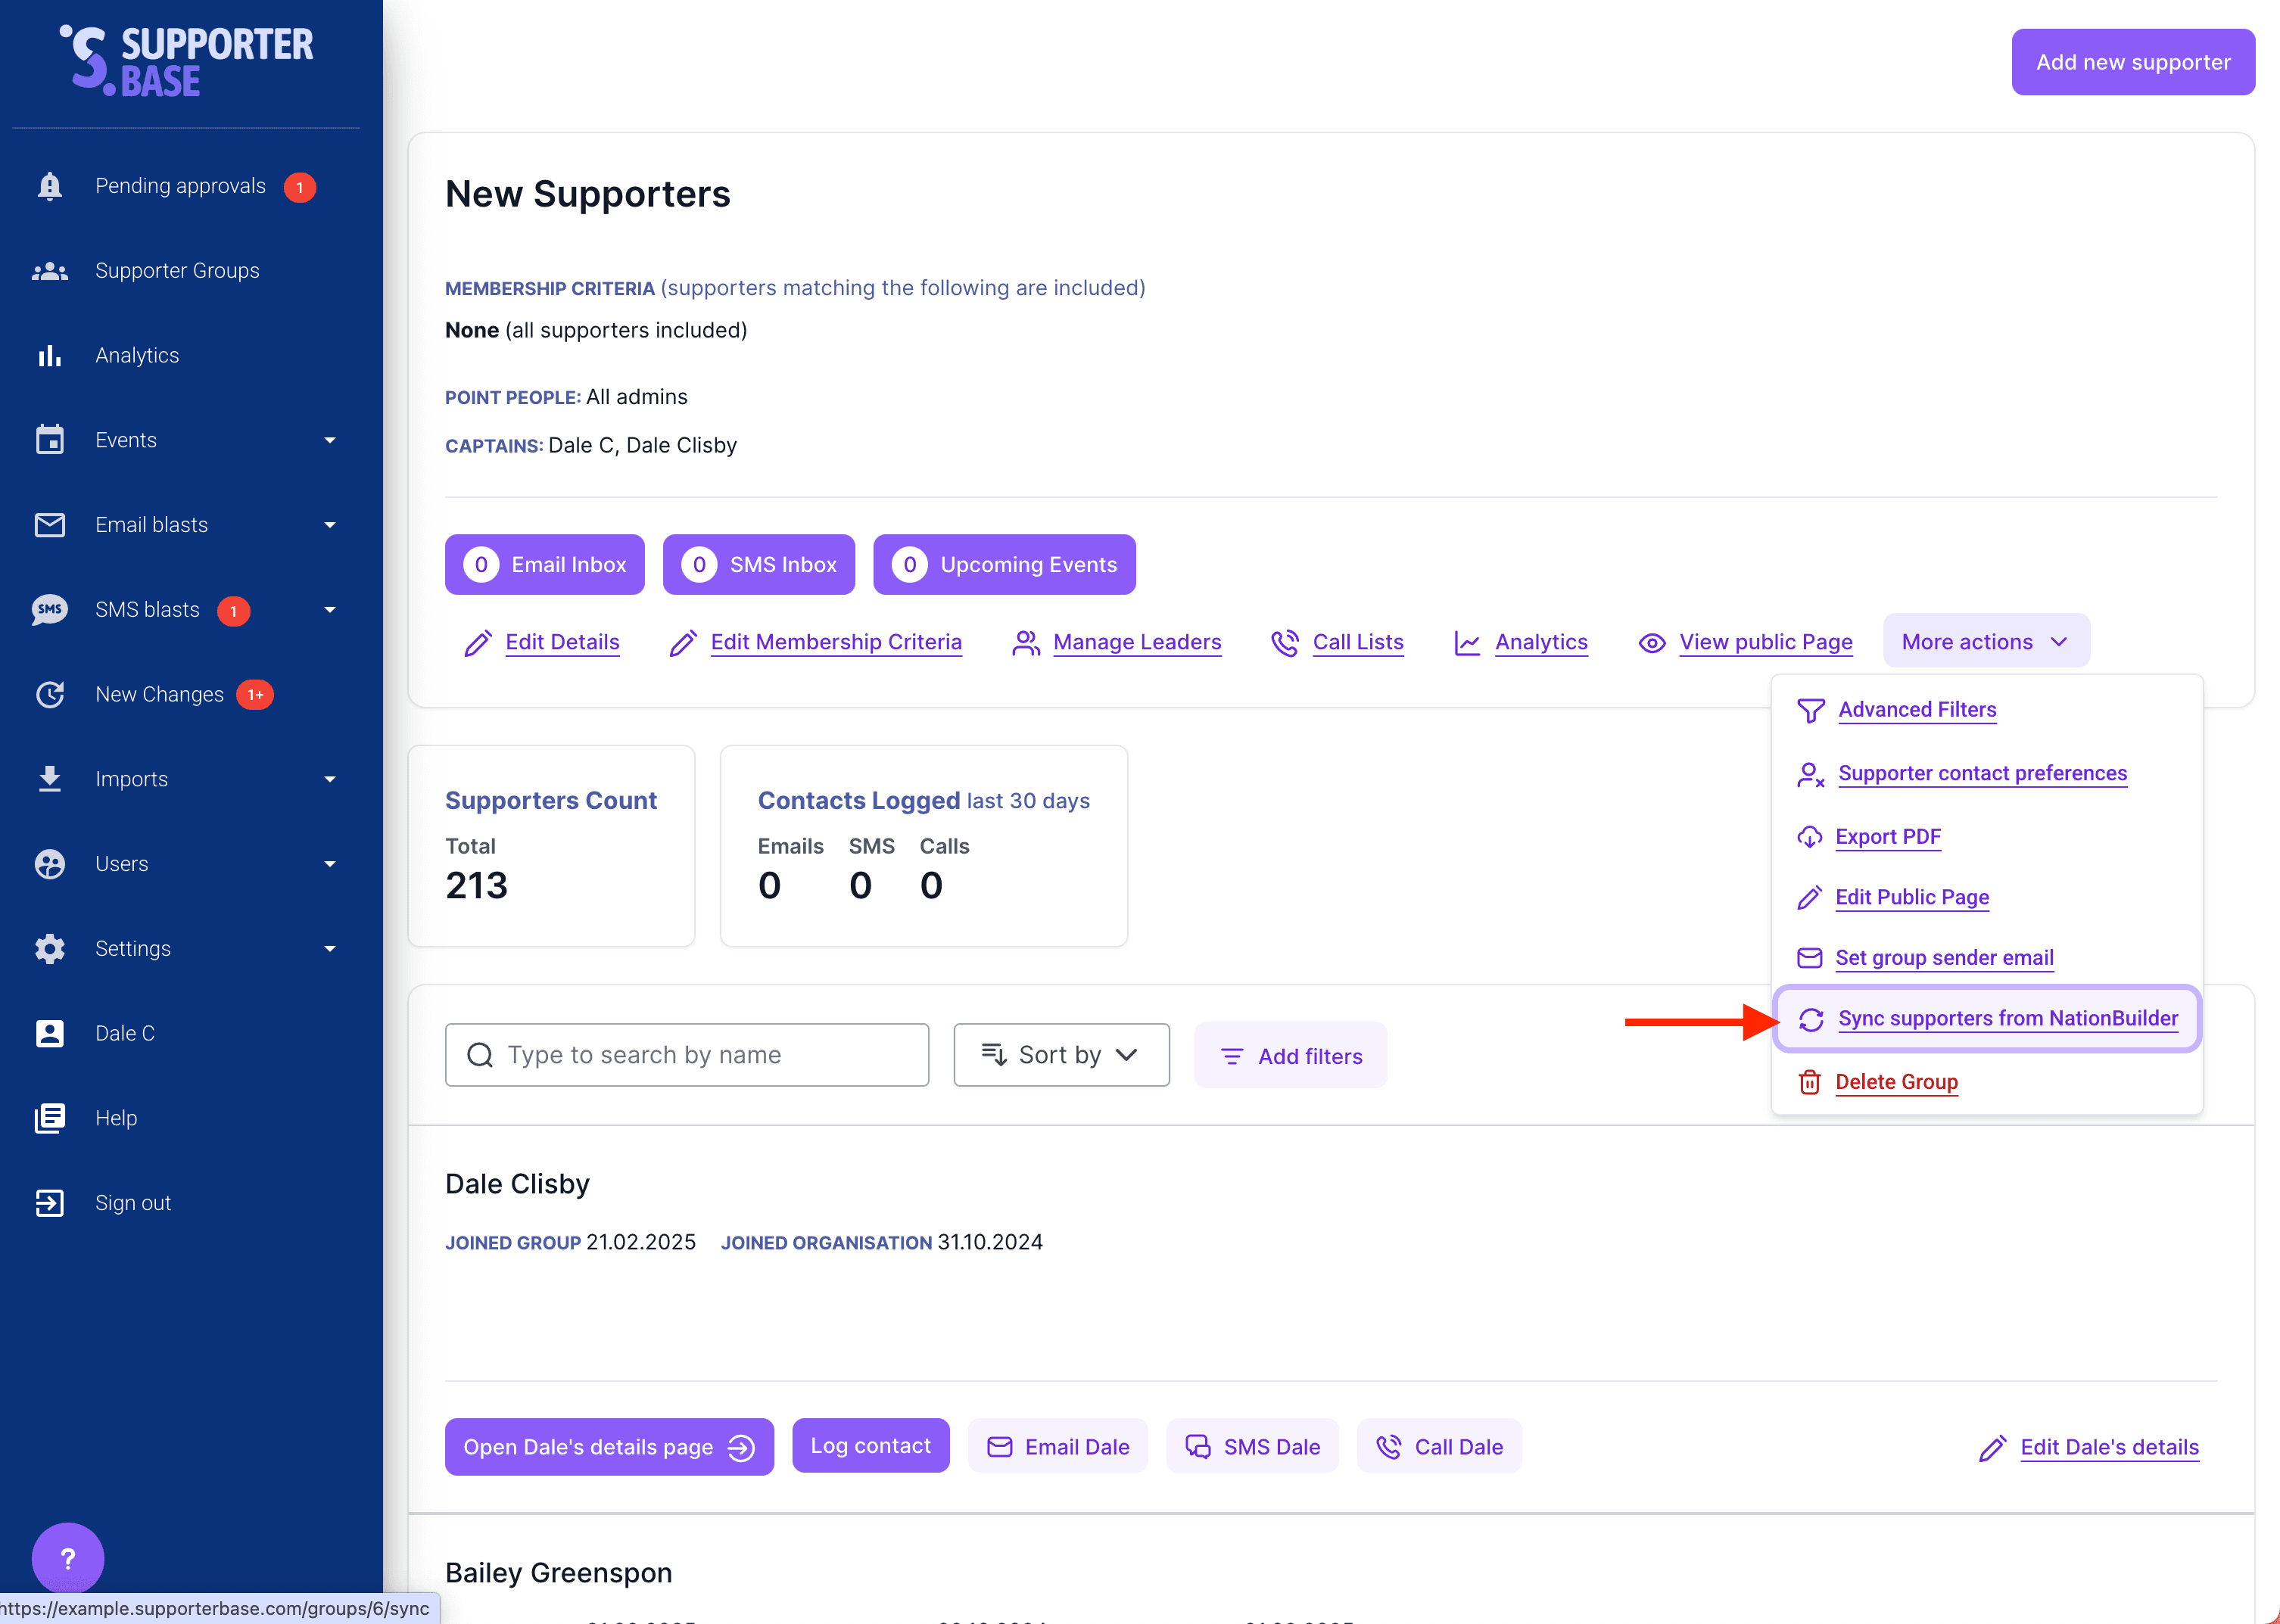2280x1624 pixels.
Task: Expand the Events sidebar submenu arrow
Action: 330,440
